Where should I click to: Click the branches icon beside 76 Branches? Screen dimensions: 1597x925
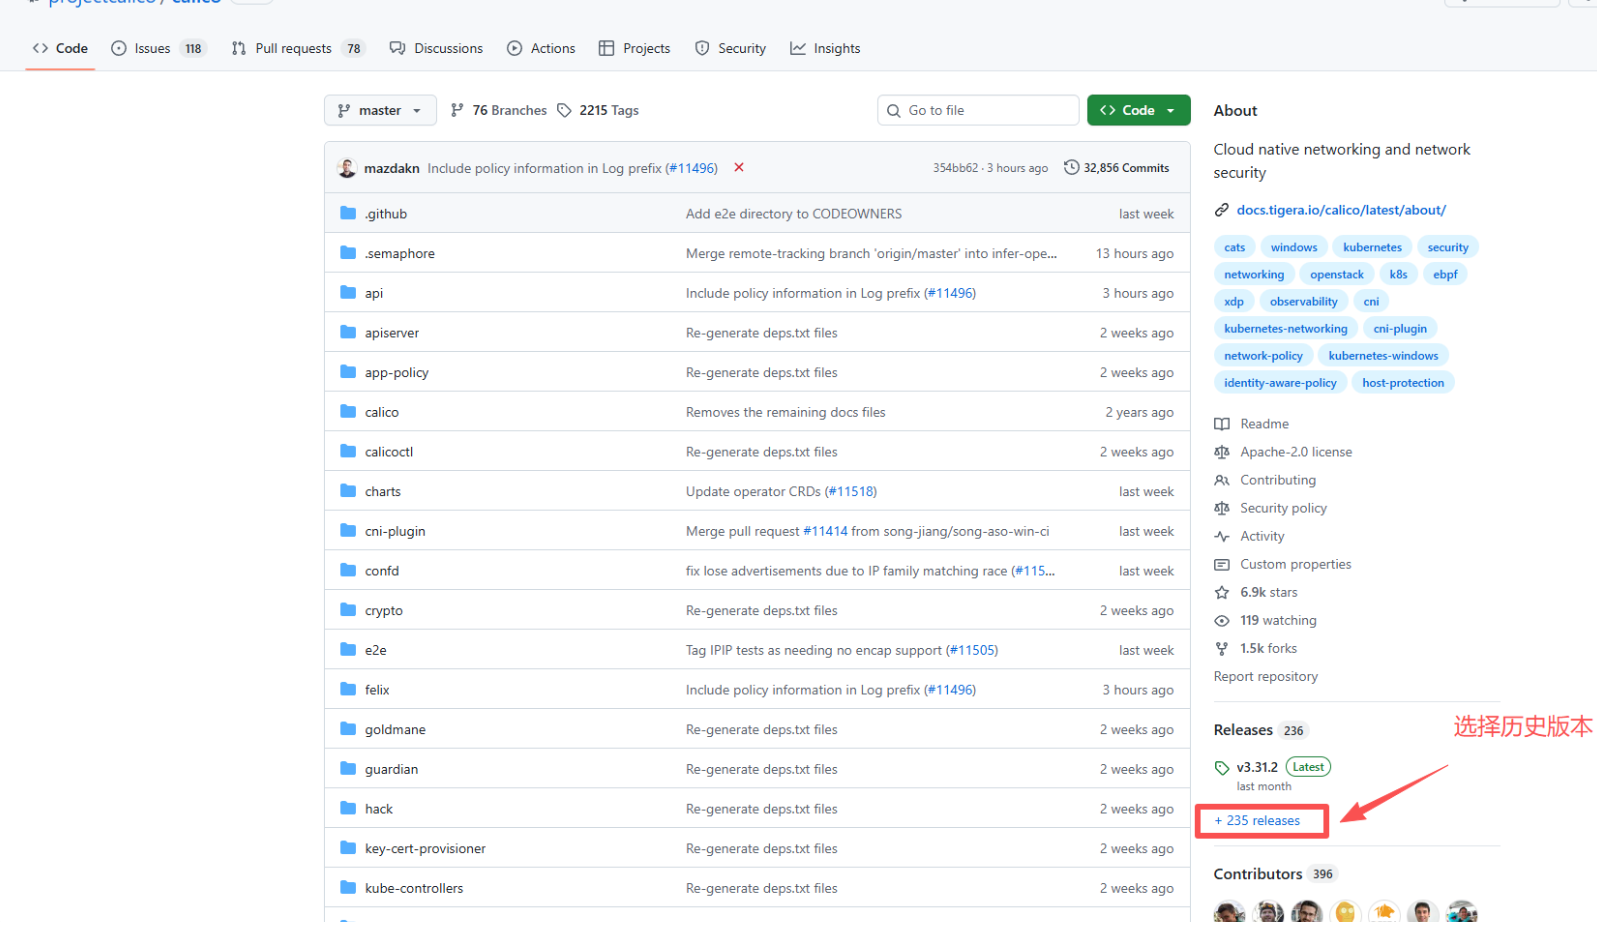[457, 110]
